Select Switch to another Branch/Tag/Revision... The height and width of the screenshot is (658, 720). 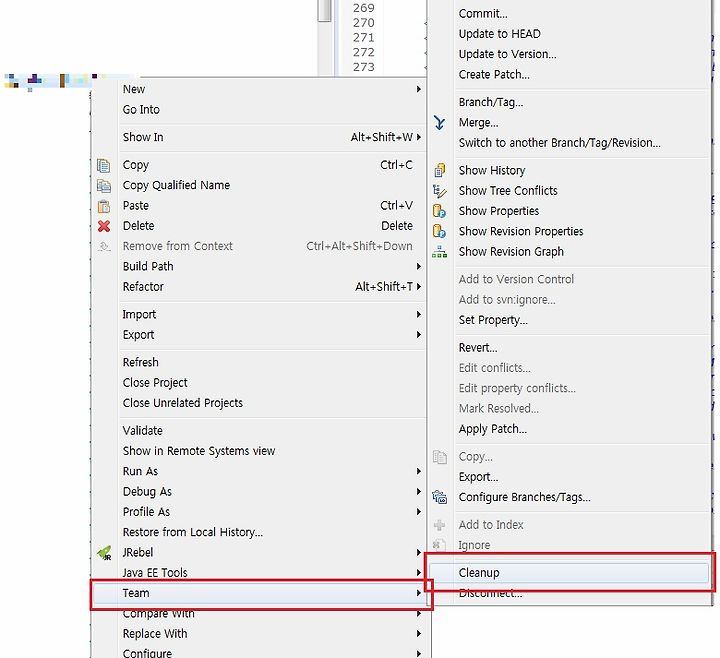click(560, 143)
